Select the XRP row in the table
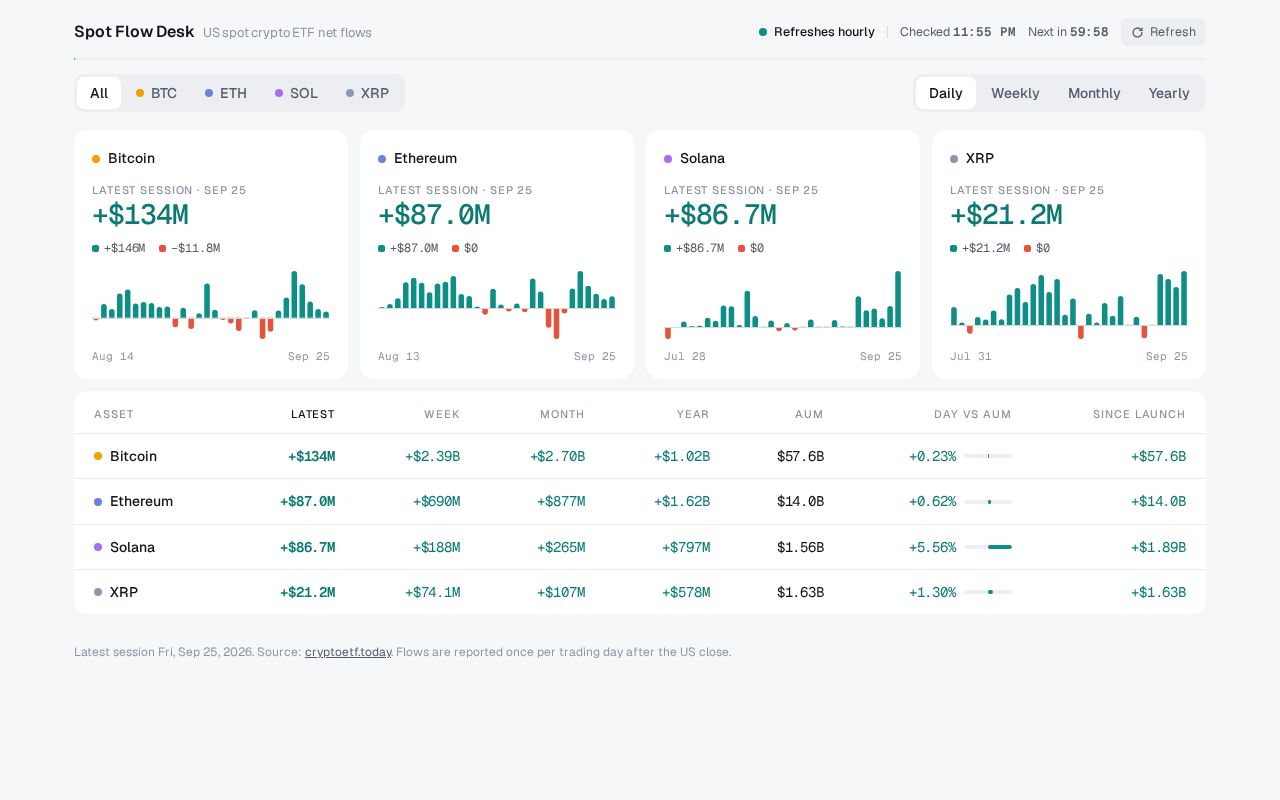Screen dimensions: 1280x800 (640, 592)
